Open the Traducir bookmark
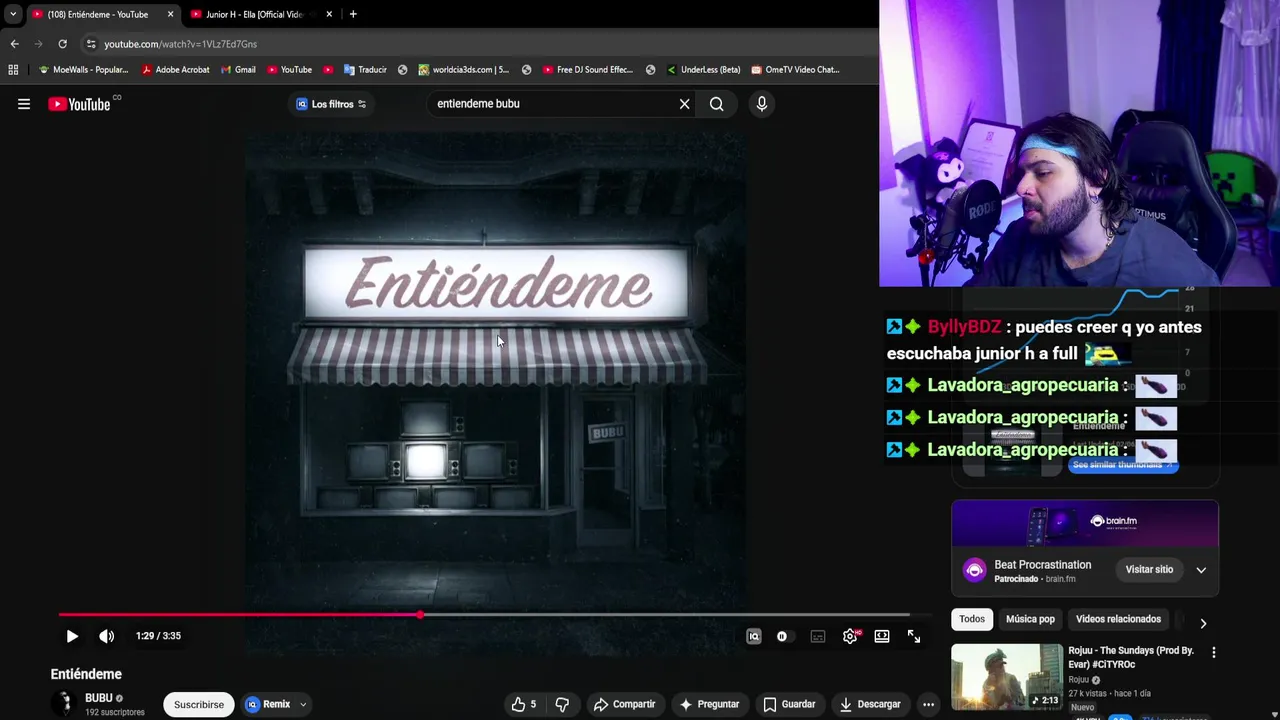Screen dimensions: 1280x720 click(x=365, y=70)
